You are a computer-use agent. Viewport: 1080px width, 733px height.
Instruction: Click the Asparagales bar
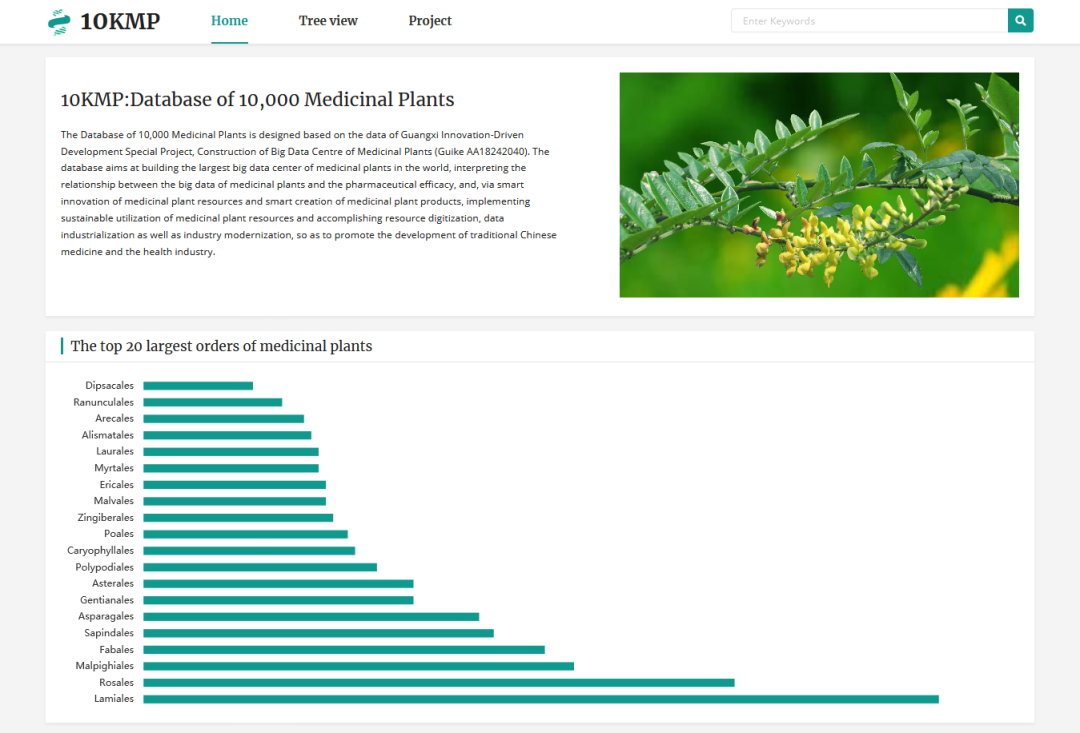(x=311, y=617)
